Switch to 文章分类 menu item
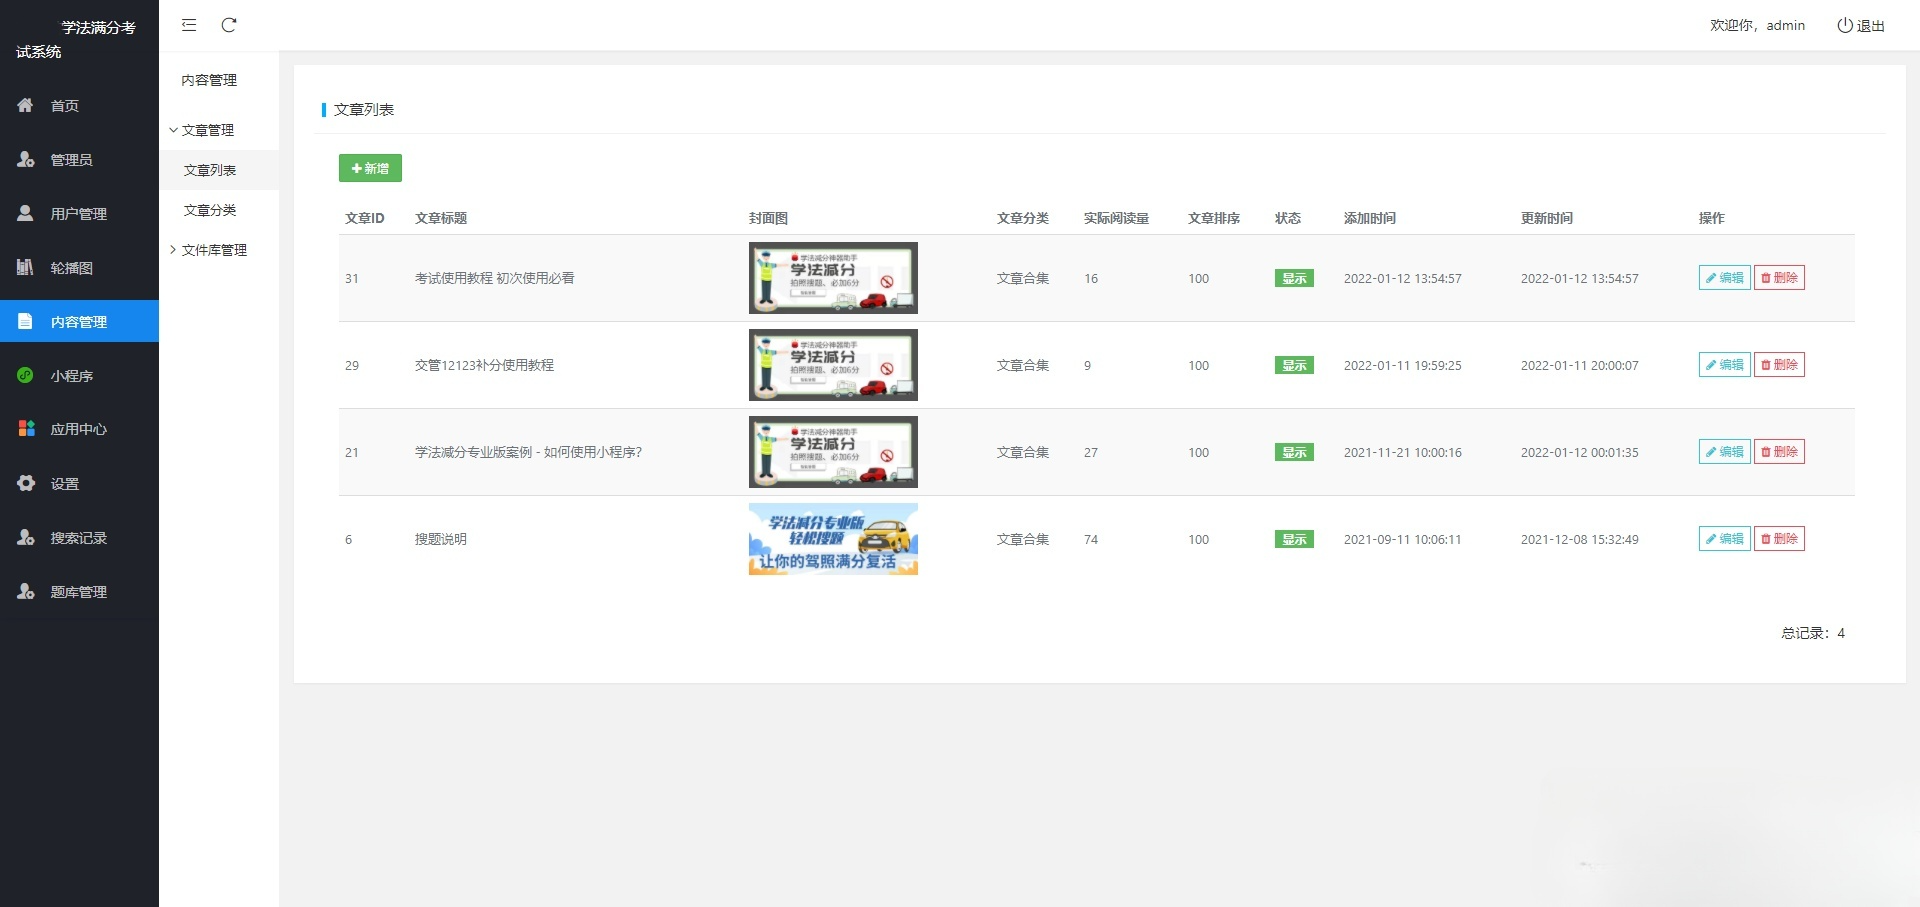This screenshot has width=1920, height=907. 212,209
